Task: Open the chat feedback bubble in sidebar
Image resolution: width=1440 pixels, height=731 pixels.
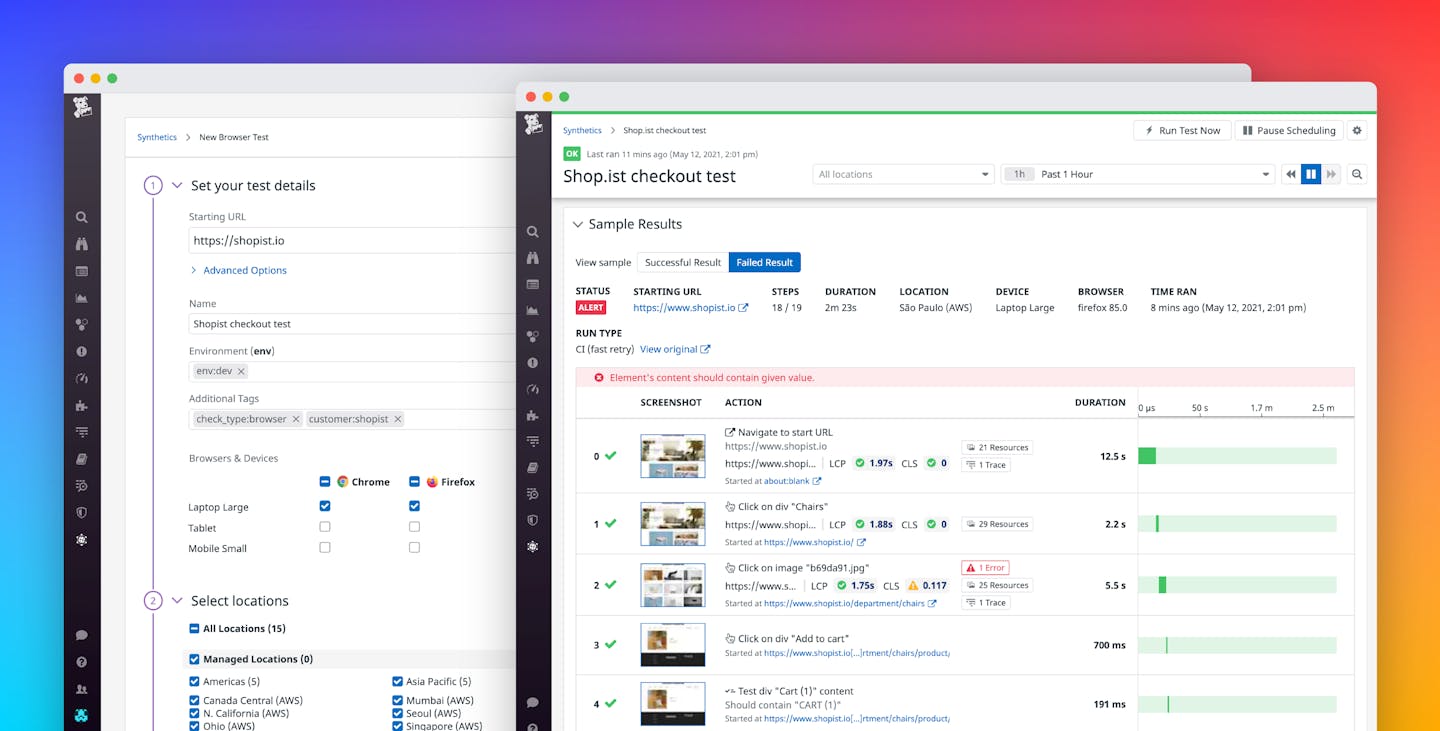Action: click(532, 701)
